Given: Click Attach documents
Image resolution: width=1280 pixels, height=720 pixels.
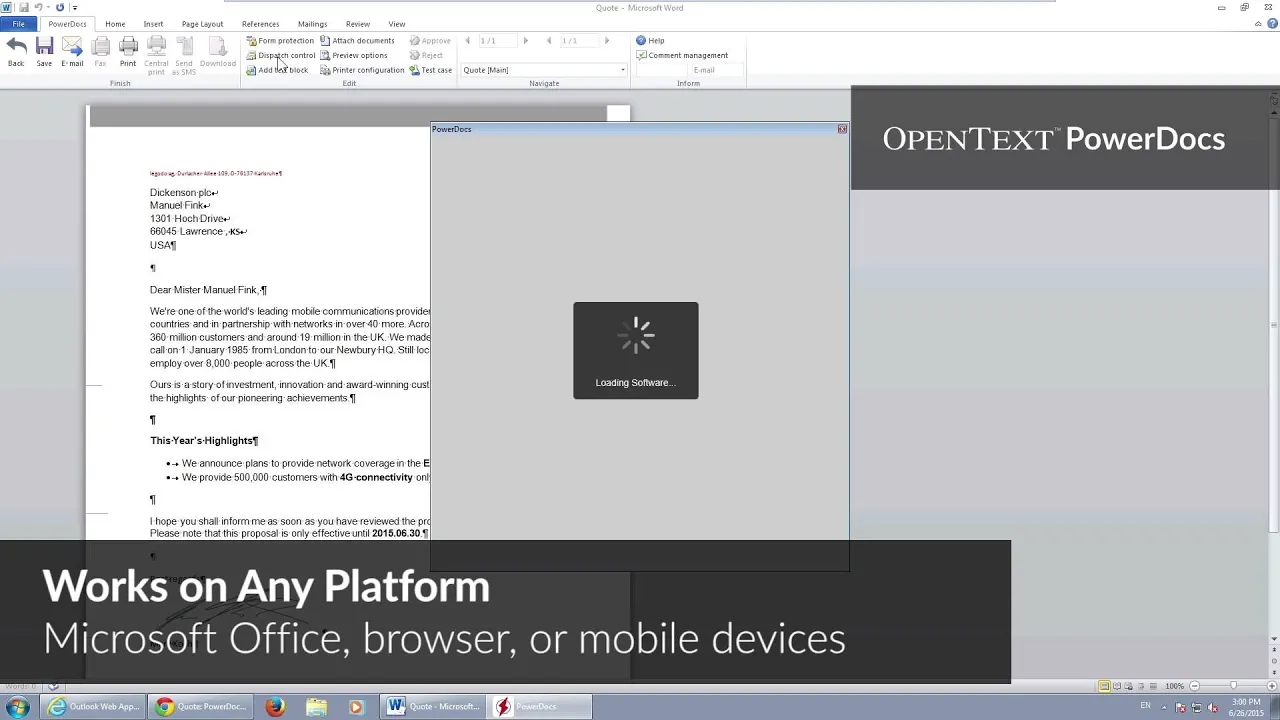Looking at the screenshot, I should 357,41.
